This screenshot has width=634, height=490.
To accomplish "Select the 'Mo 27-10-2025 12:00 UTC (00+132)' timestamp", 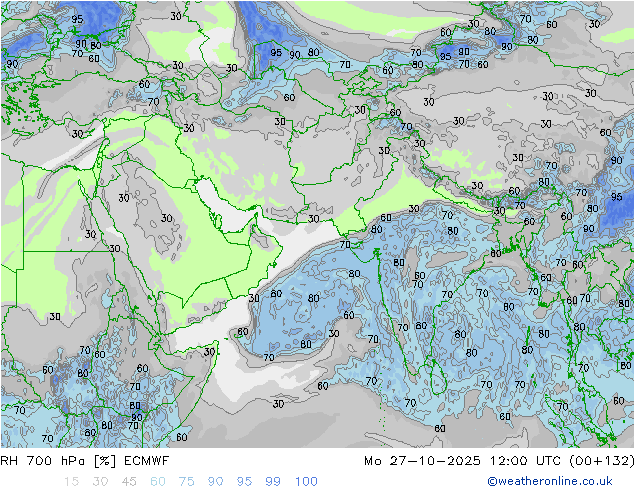I will pyautogui.click(x=499, y=461).
